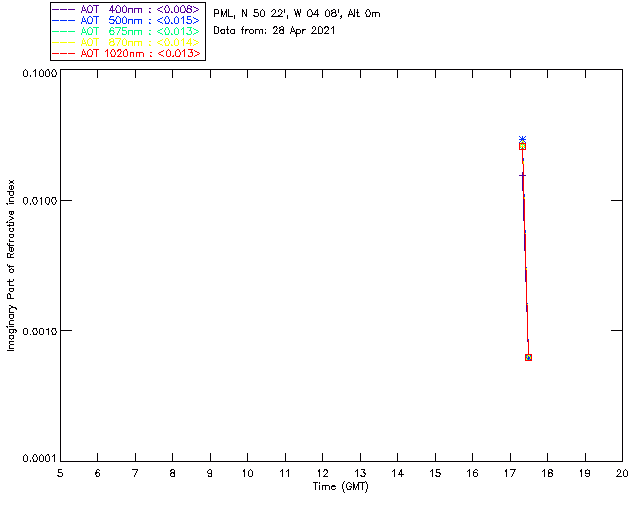Click the x-axis tick label 17
Screen dimensions: 640x512
(x=510, y=473)
